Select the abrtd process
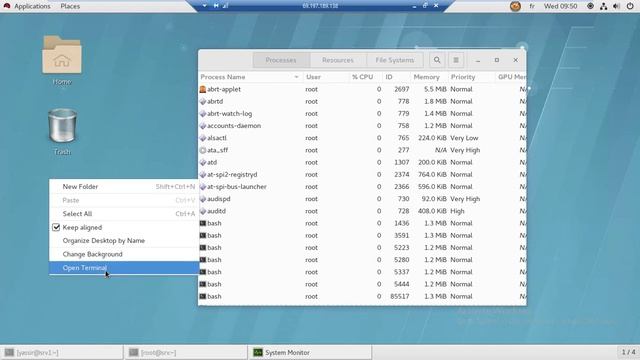The image size is (640, 360). (x=215, y=101)
